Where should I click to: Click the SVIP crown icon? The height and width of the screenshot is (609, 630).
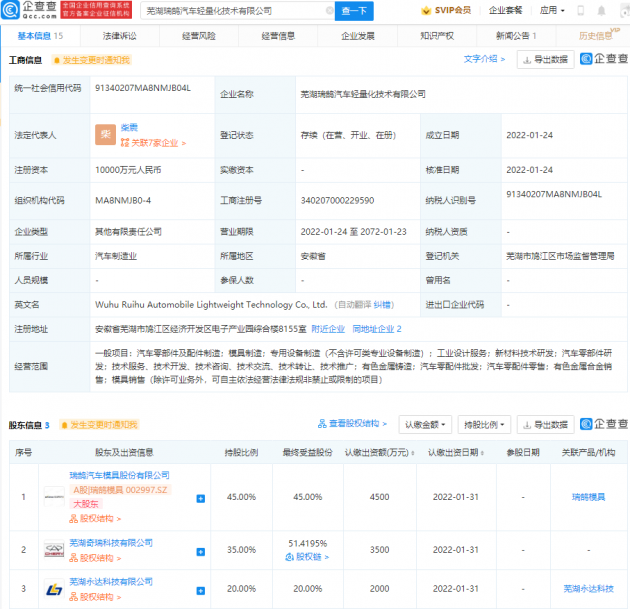(426, 11)
